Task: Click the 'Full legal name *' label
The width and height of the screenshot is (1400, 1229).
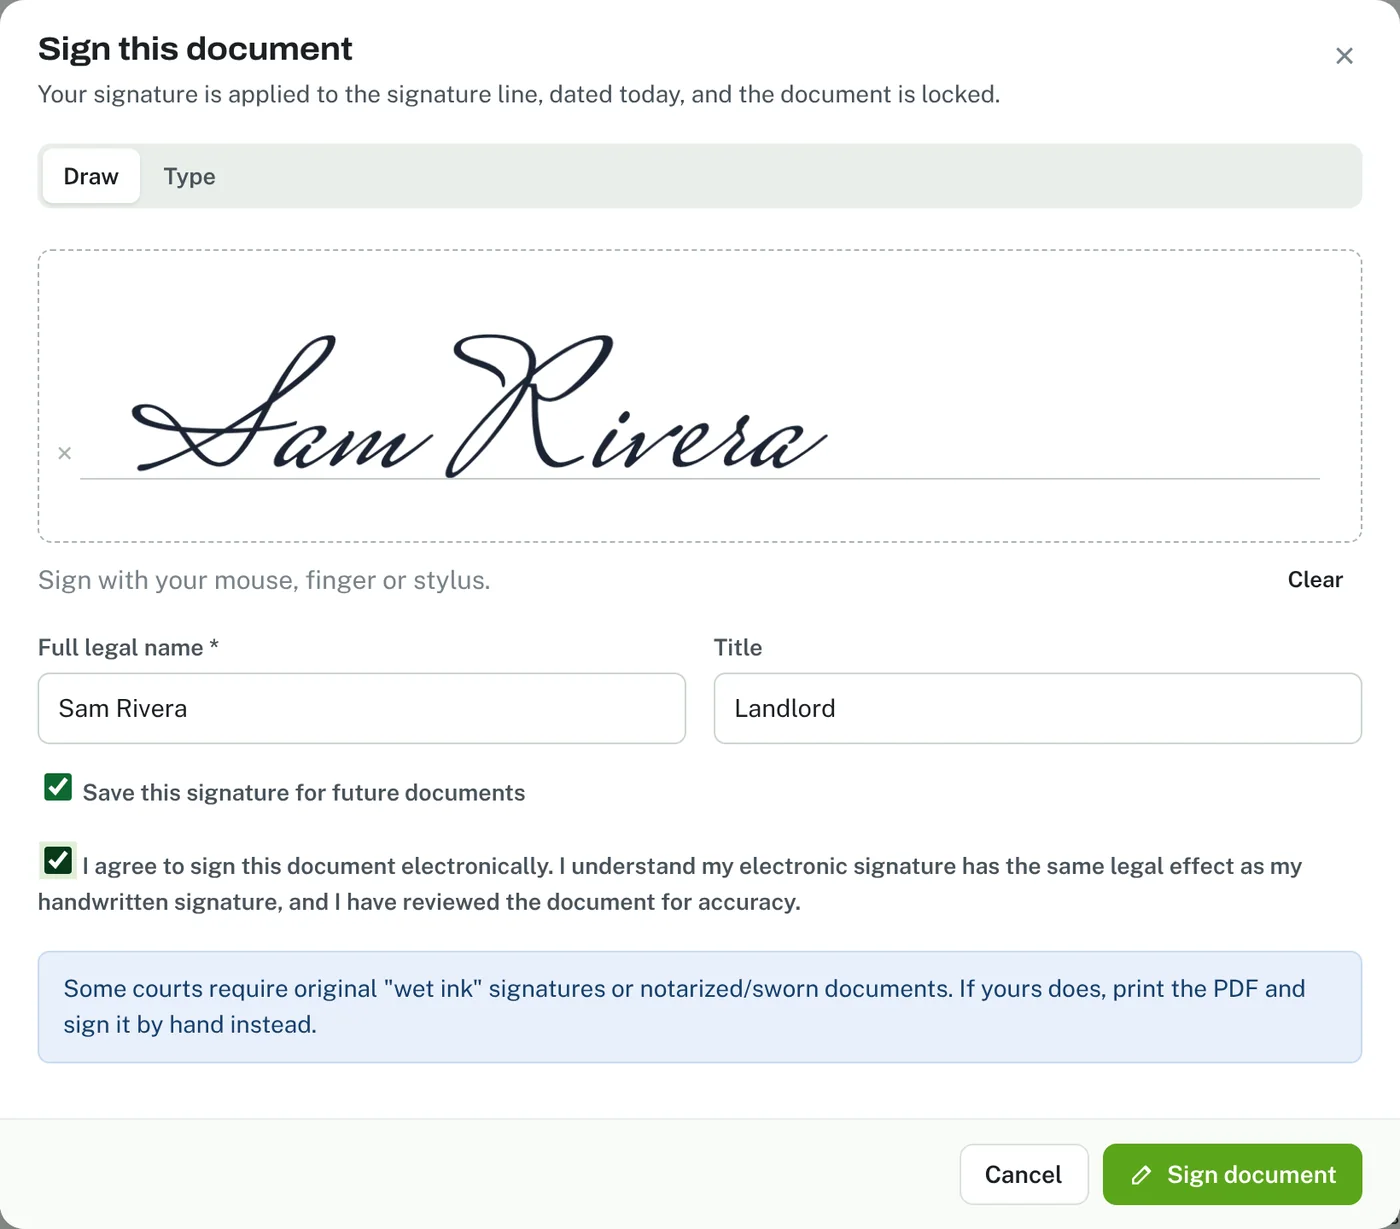Action: coord(128,647)
